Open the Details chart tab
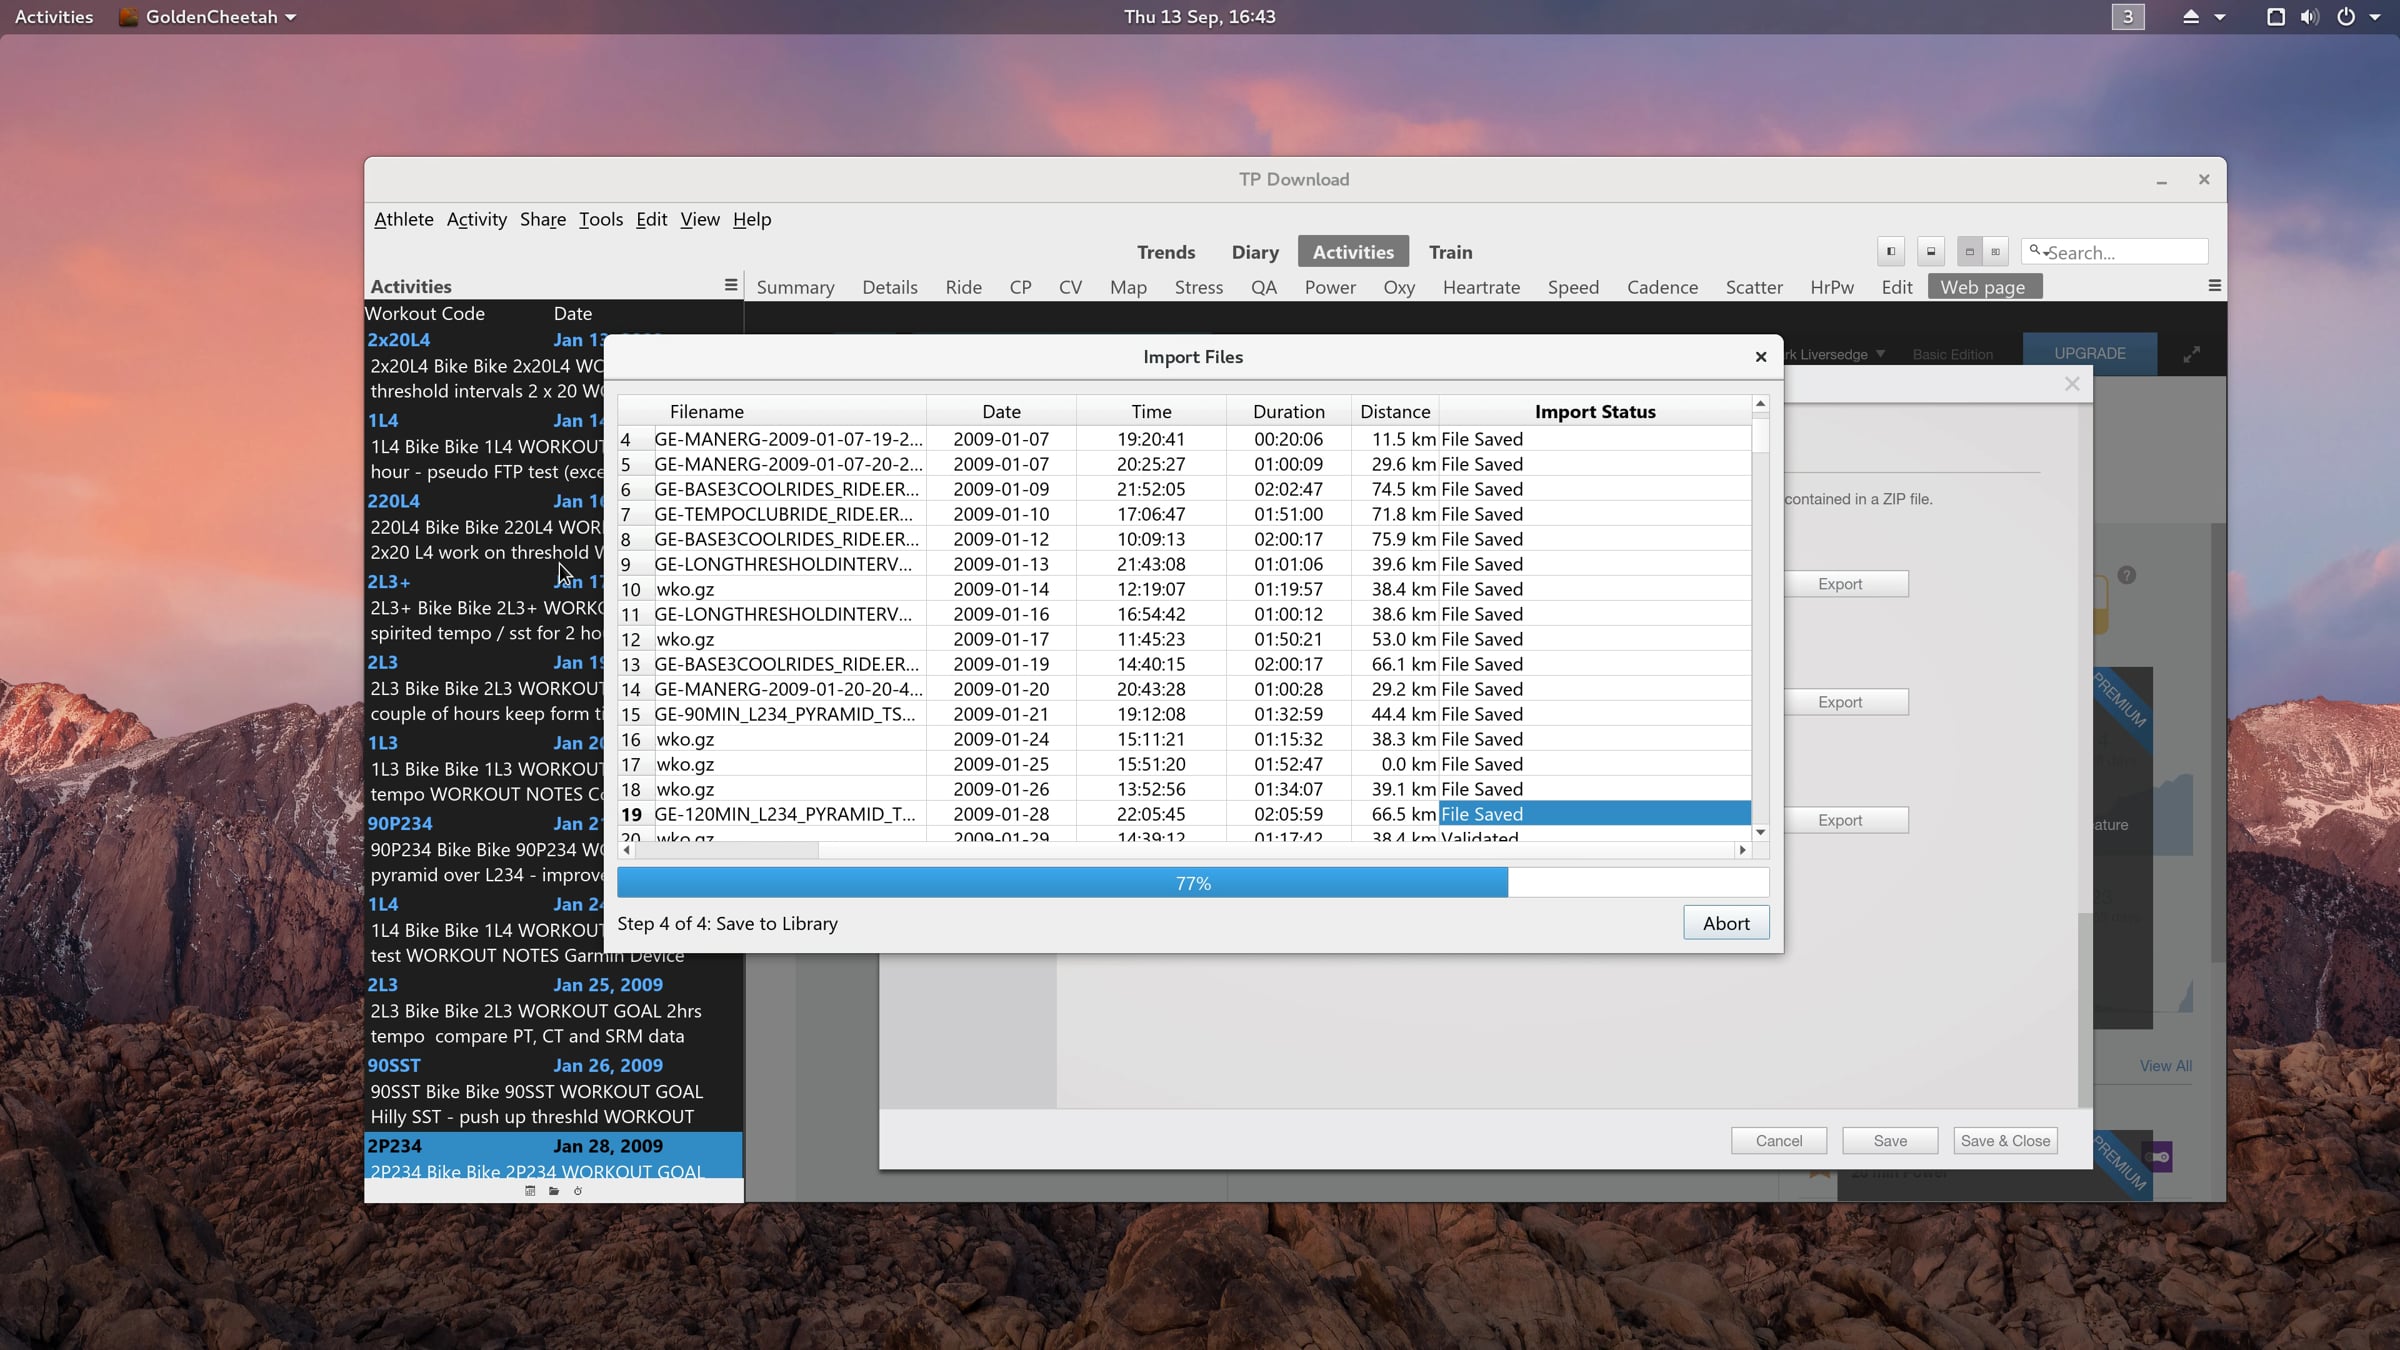This screenshot has width=2400, height=1350. 890,287
